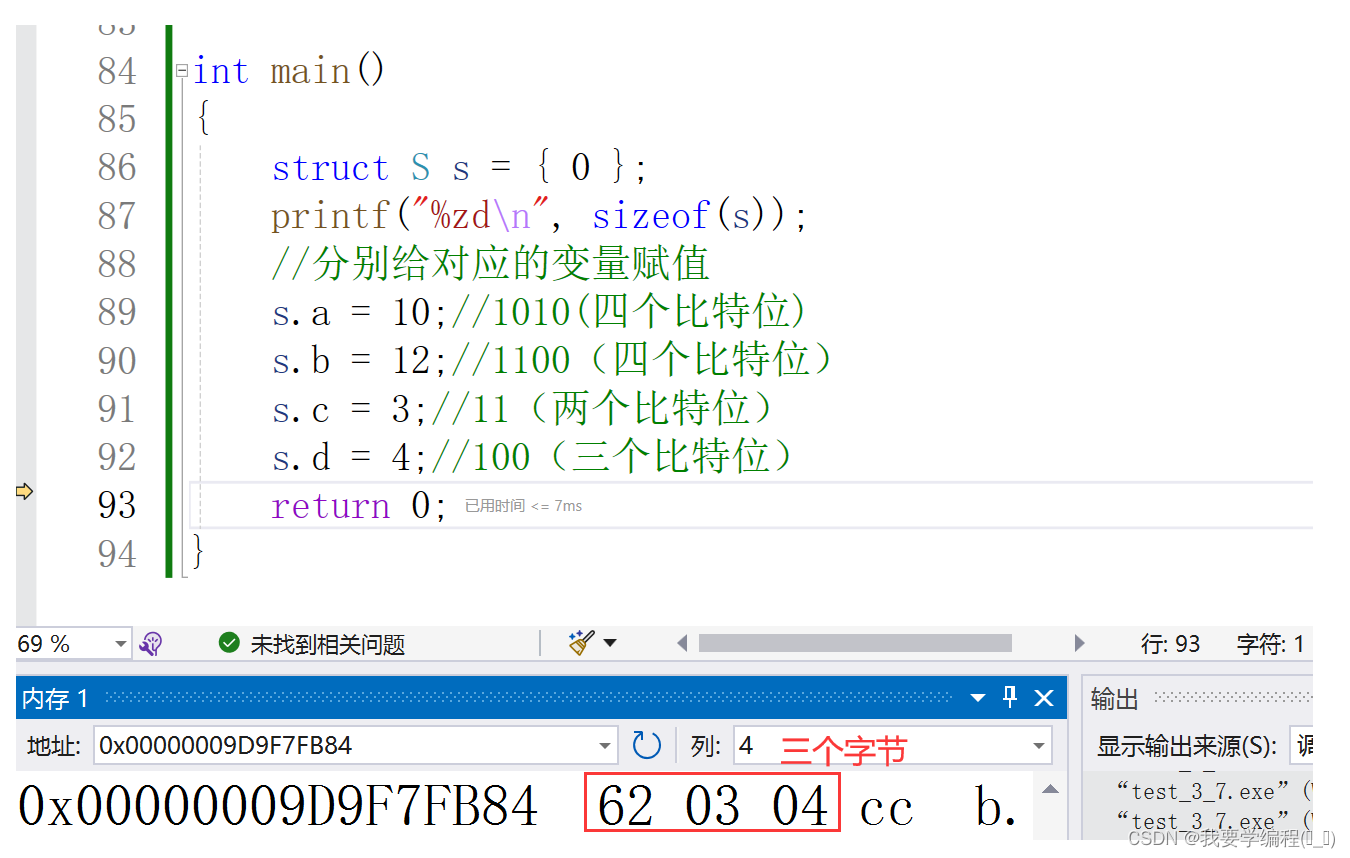Select the 04 byte in memory dump
Image resolution: width=1350 pixels, height=858 pixels.
pyautogui.click(x=800, y=807)
